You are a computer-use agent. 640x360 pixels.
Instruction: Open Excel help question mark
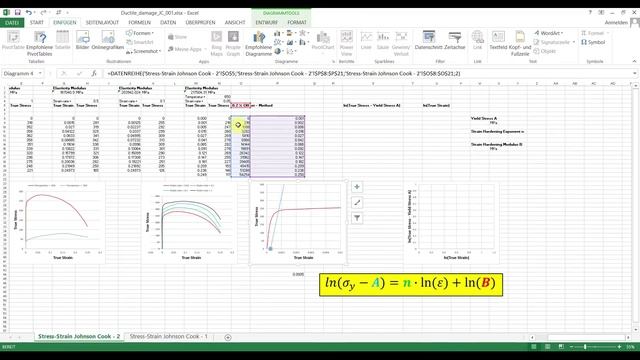pos(590,13)
